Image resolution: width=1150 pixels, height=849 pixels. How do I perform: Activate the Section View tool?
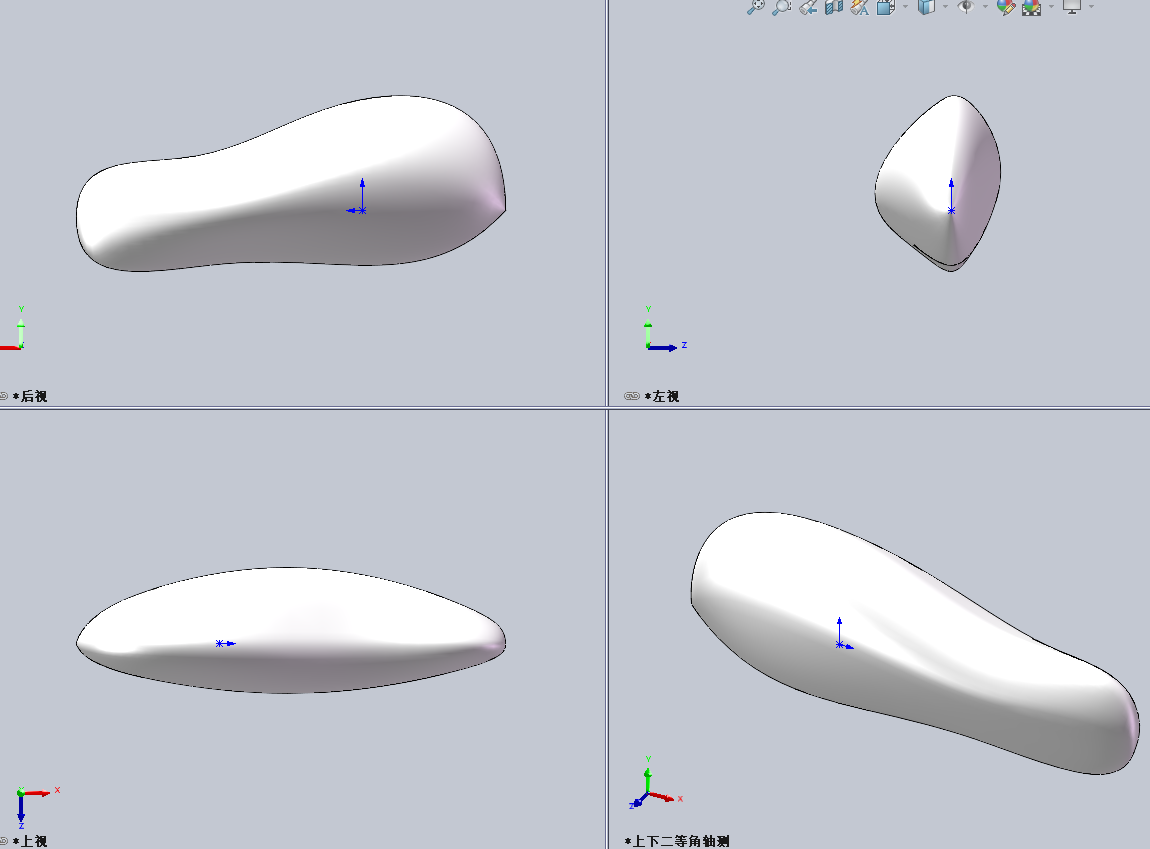tap(833, 6)
